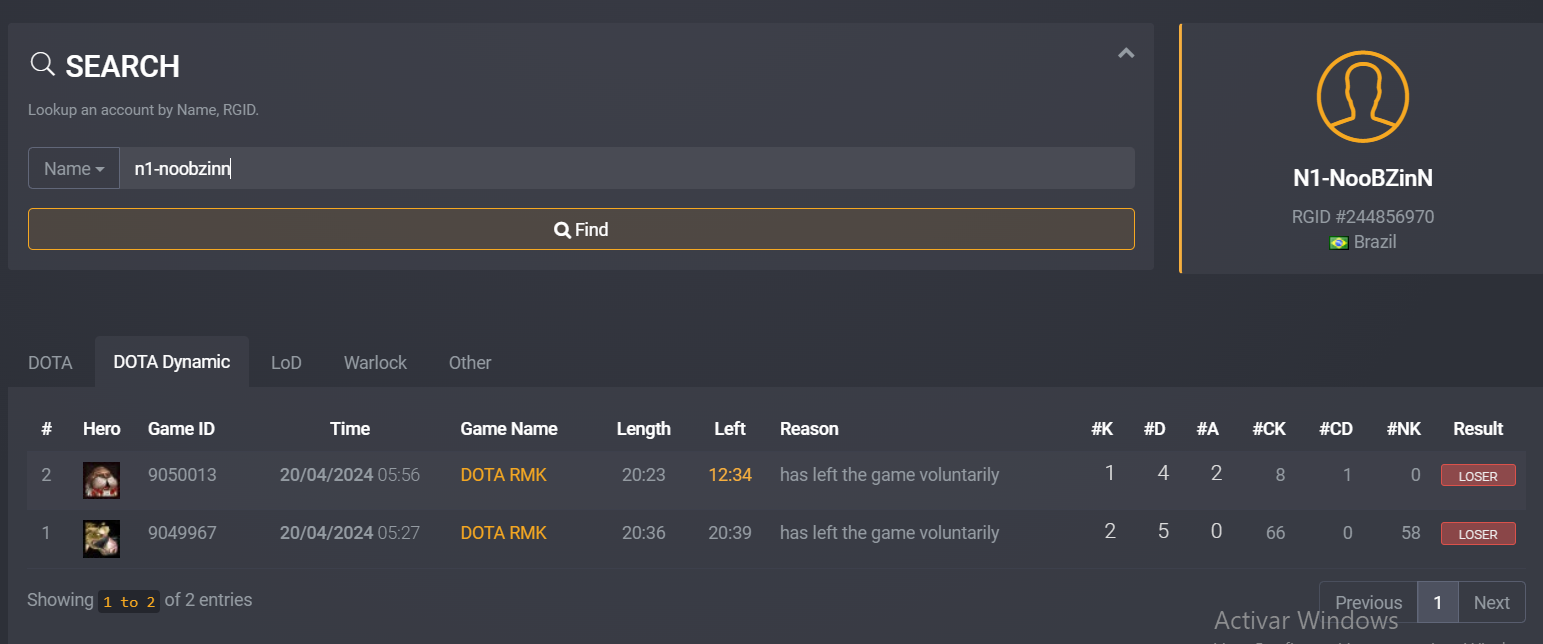Select the N1-NooBZinN profile name
This screenshot has height=644, width=1543.
click(x=1362, y=178)
